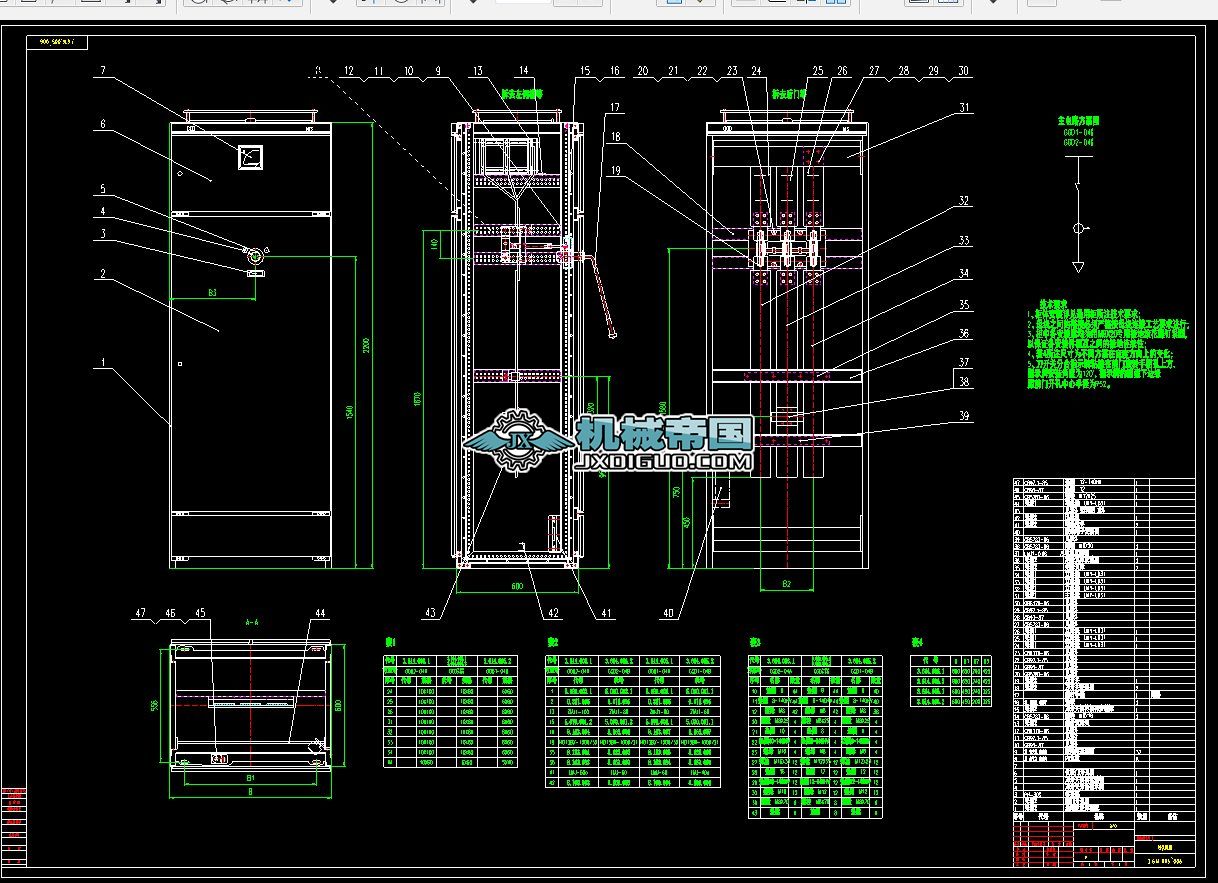Click part callout number 35 beside rear view
The width and height of the screenshot is (1218, 883).
pos(964,304)
